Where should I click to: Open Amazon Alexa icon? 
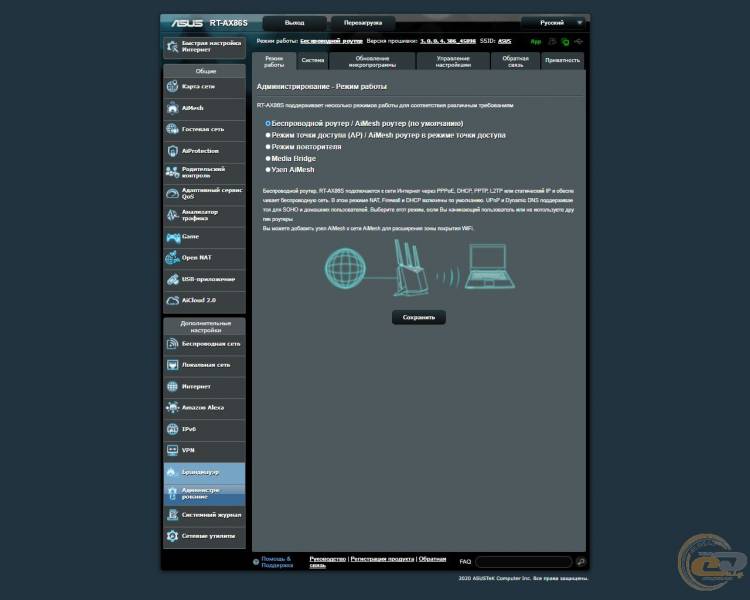pos(172,408)
